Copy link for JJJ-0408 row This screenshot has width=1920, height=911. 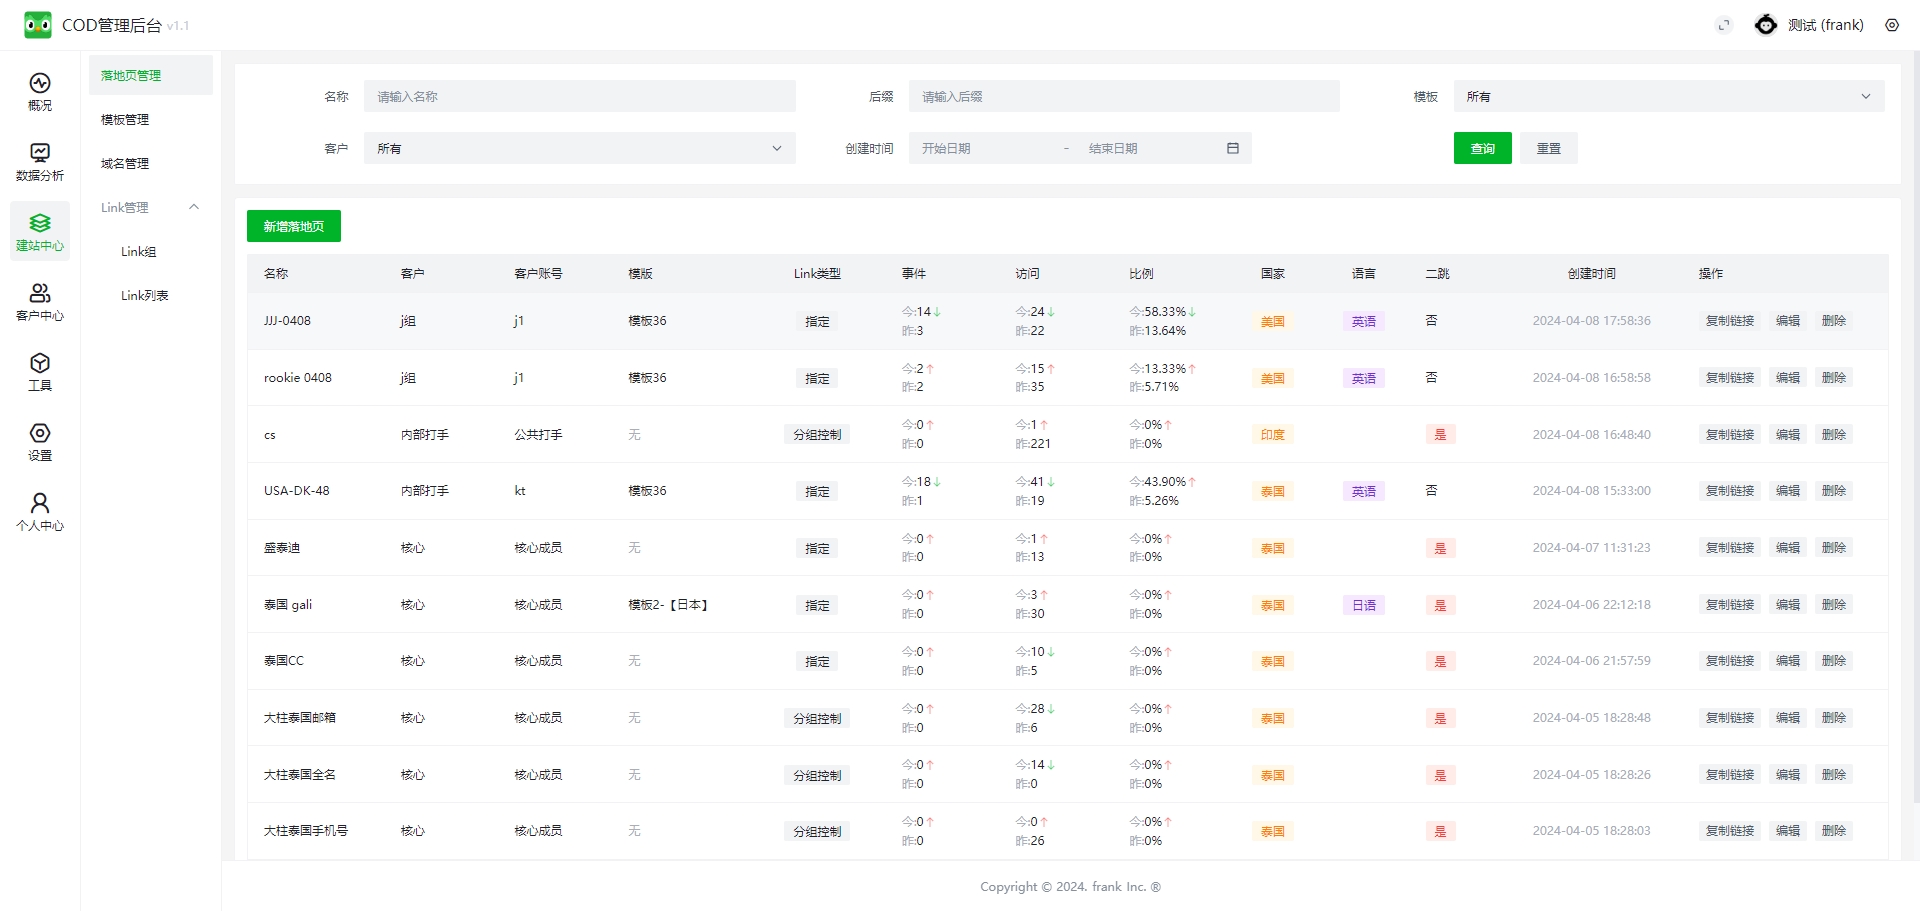coord(1730,321)
